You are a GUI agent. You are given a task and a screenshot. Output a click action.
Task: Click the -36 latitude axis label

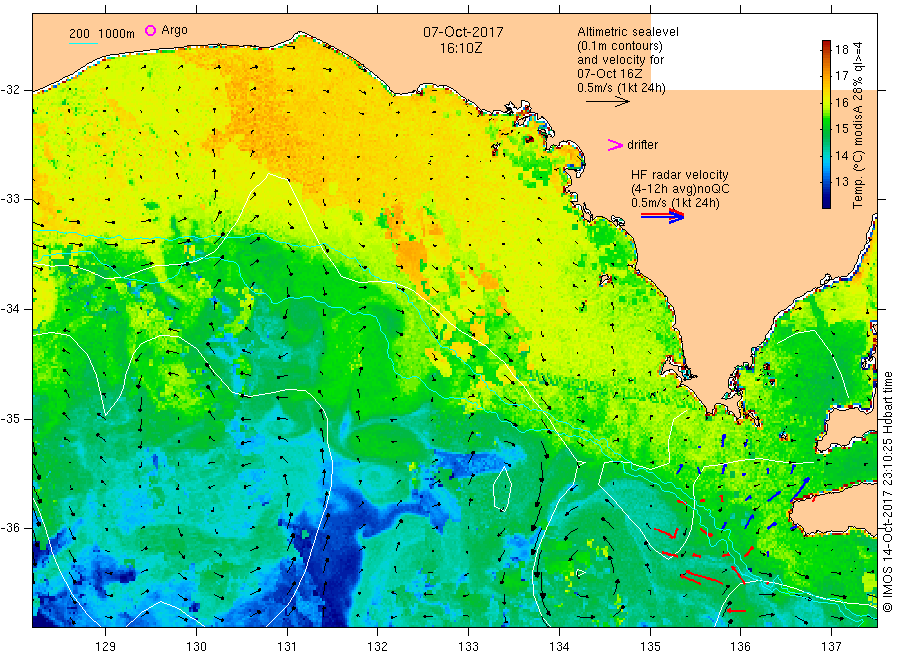click(10, 528)
